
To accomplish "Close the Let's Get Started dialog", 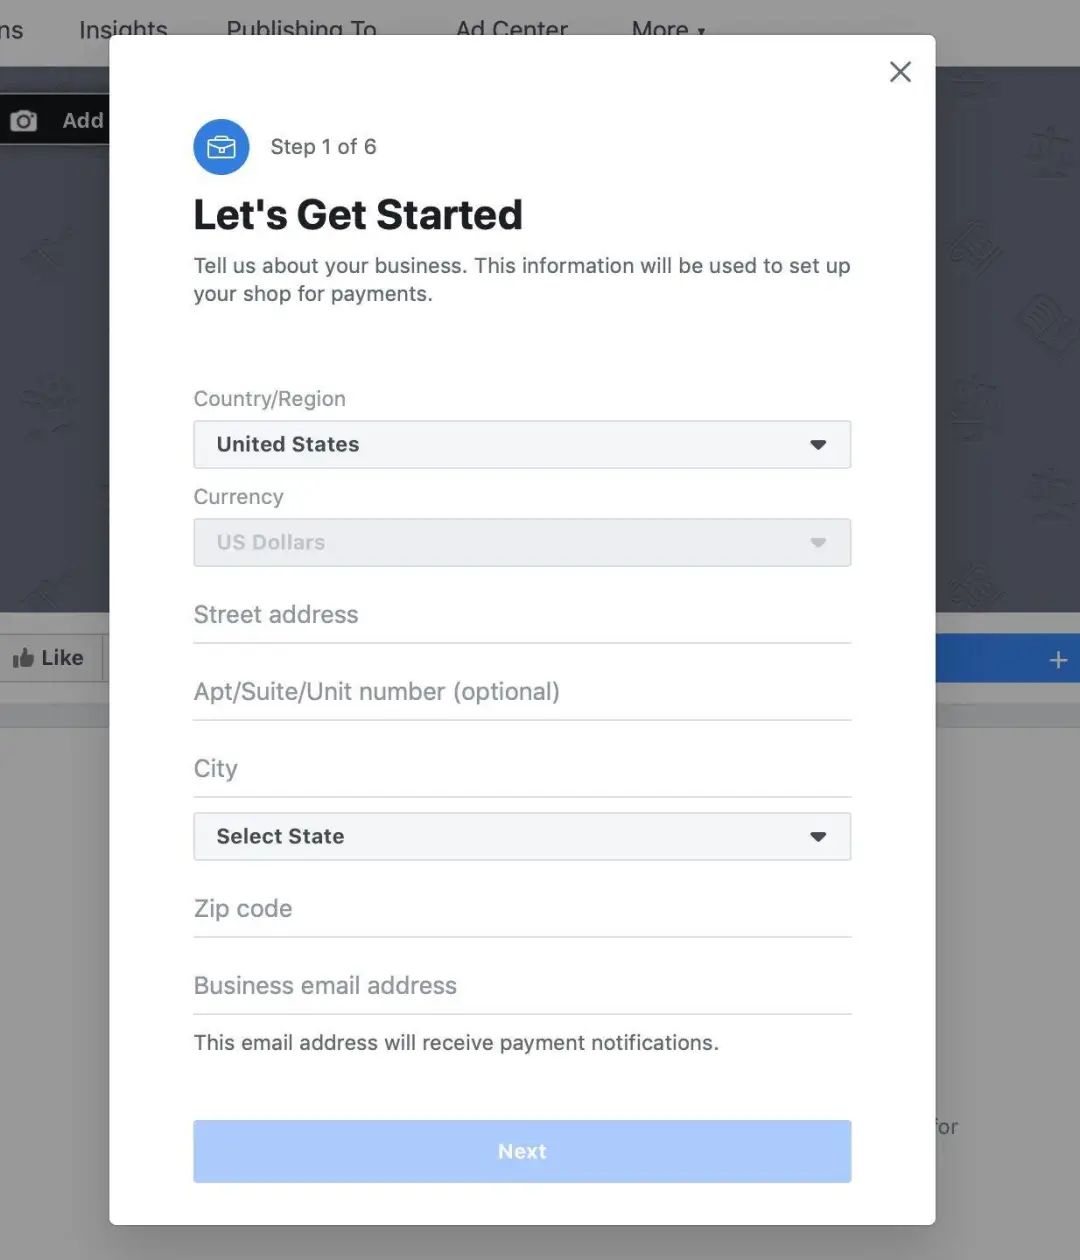I will click(x=899, y=71).
